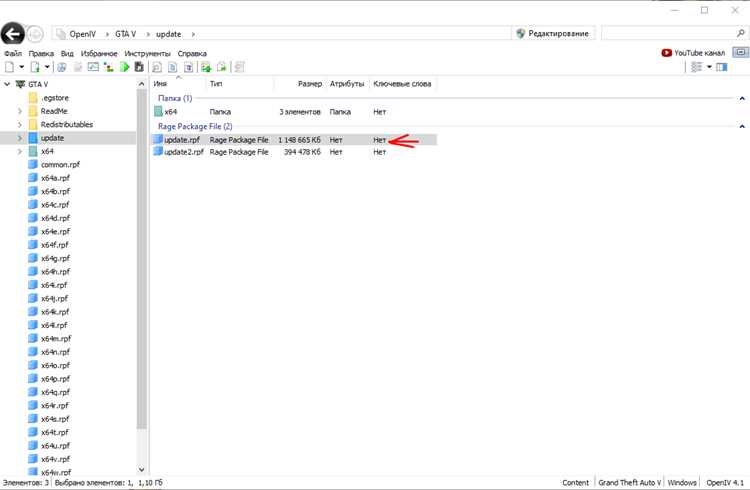Collapse the Папка (1) group arrow
Viewport: 750px width, 490px height.
click(742, 98)
